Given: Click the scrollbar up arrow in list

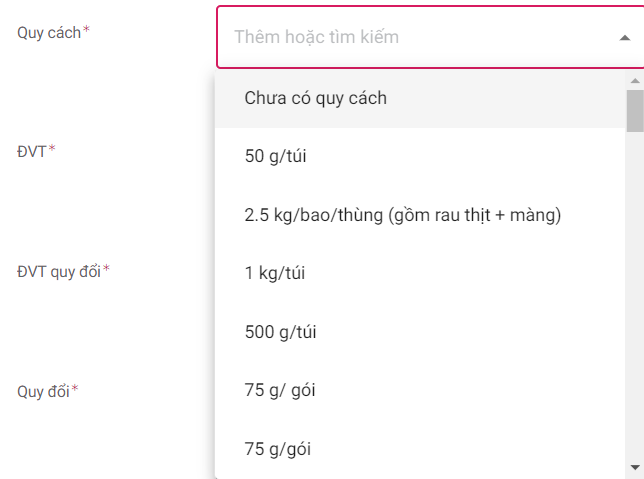Looking at the screenshot, I should [x=634, y=80].
